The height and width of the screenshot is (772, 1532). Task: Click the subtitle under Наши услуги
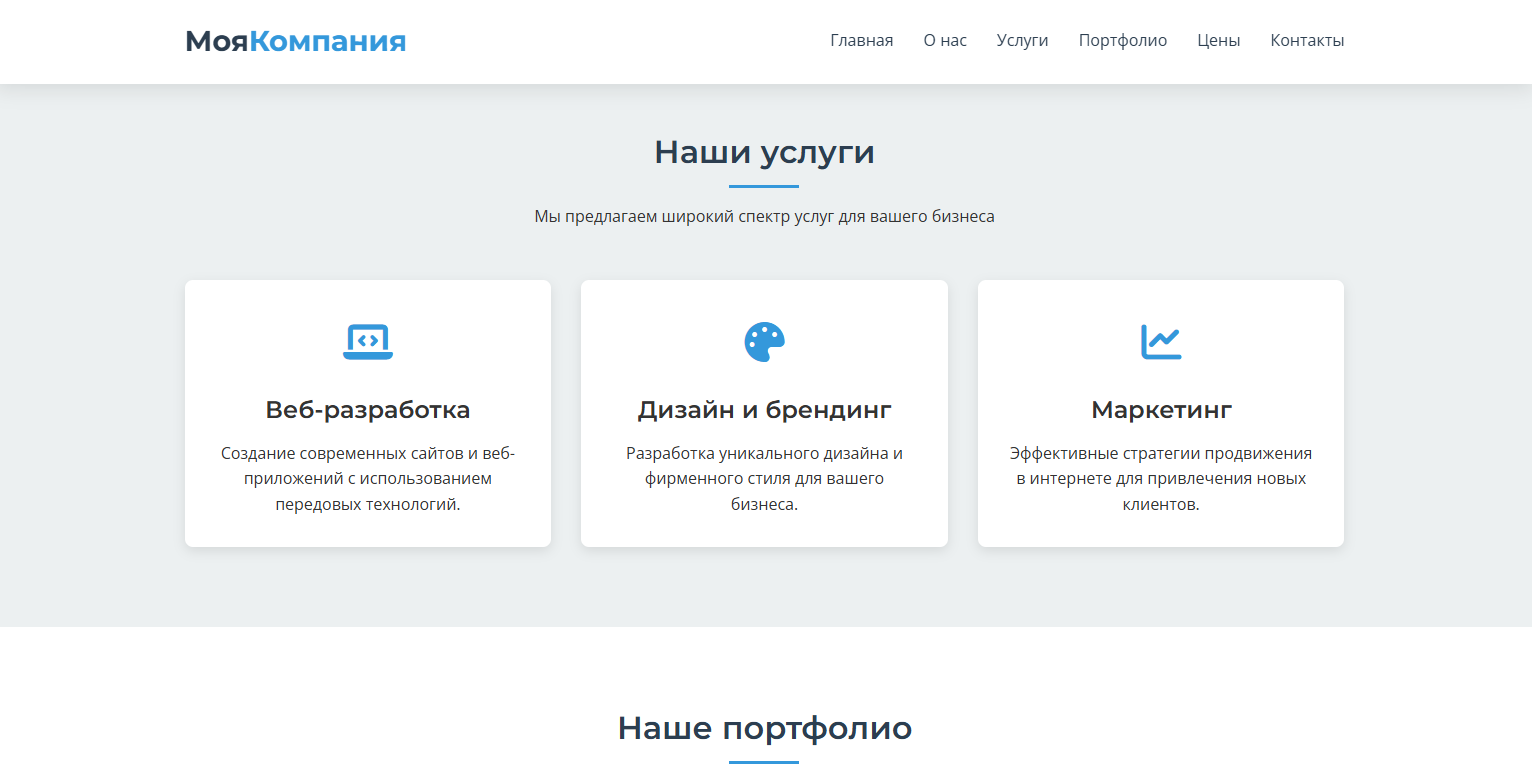[764, 216]
